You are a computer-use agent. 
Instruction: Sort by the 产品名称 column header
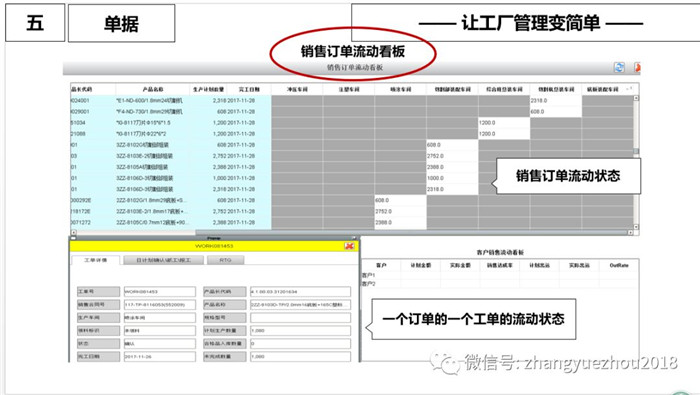pos(153,89)
